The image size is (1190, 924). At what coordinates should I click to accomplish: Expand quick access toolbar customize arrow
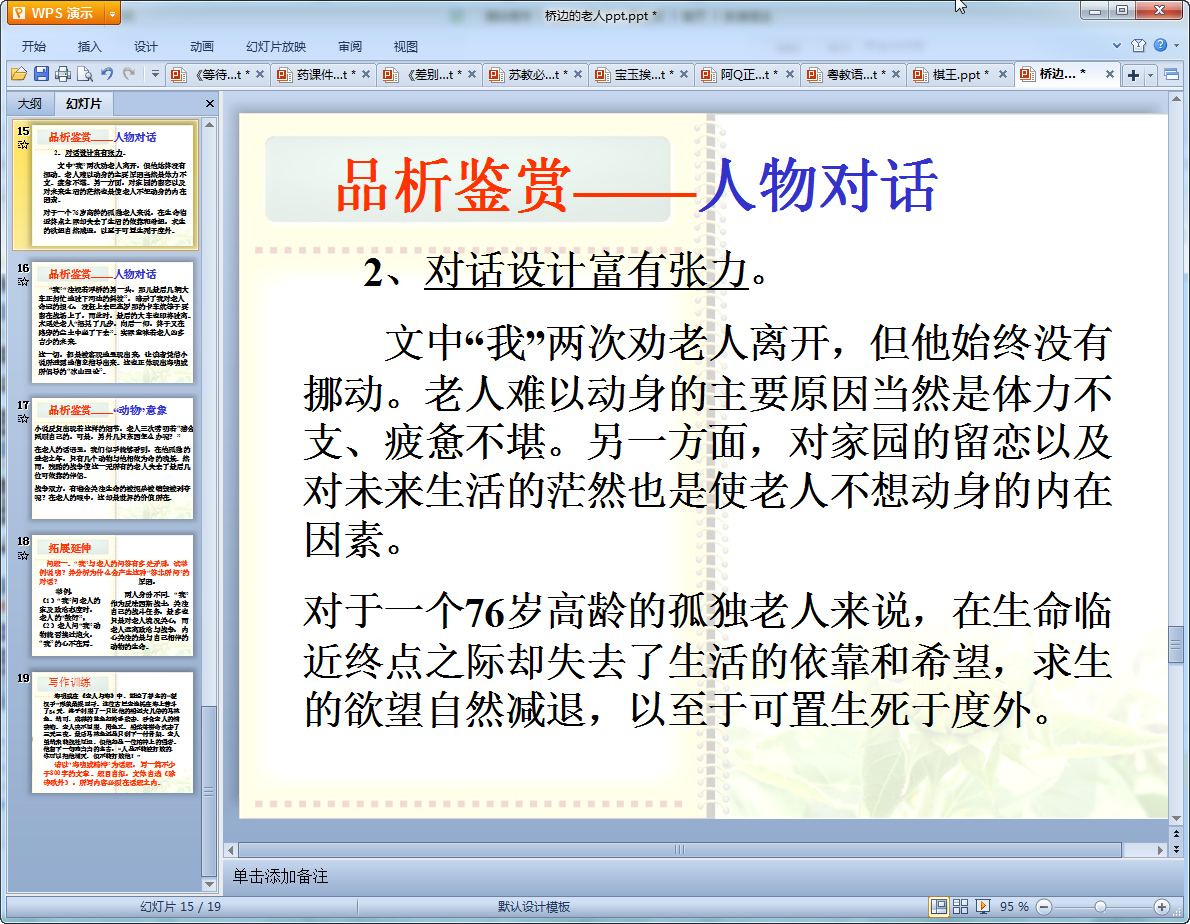155,74
